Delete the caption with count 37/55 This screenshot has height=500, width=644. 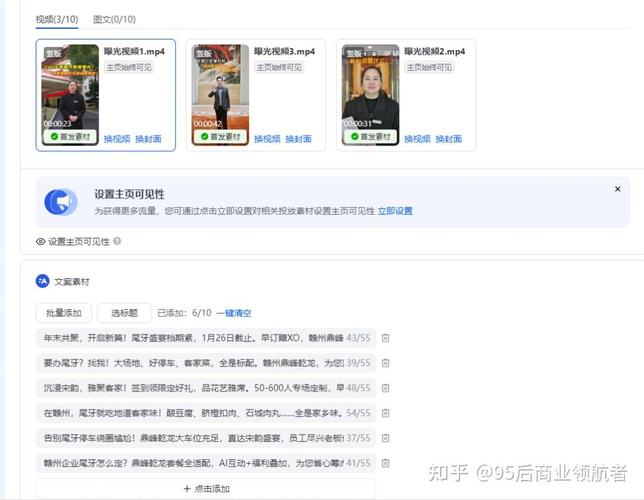(385, 438)
